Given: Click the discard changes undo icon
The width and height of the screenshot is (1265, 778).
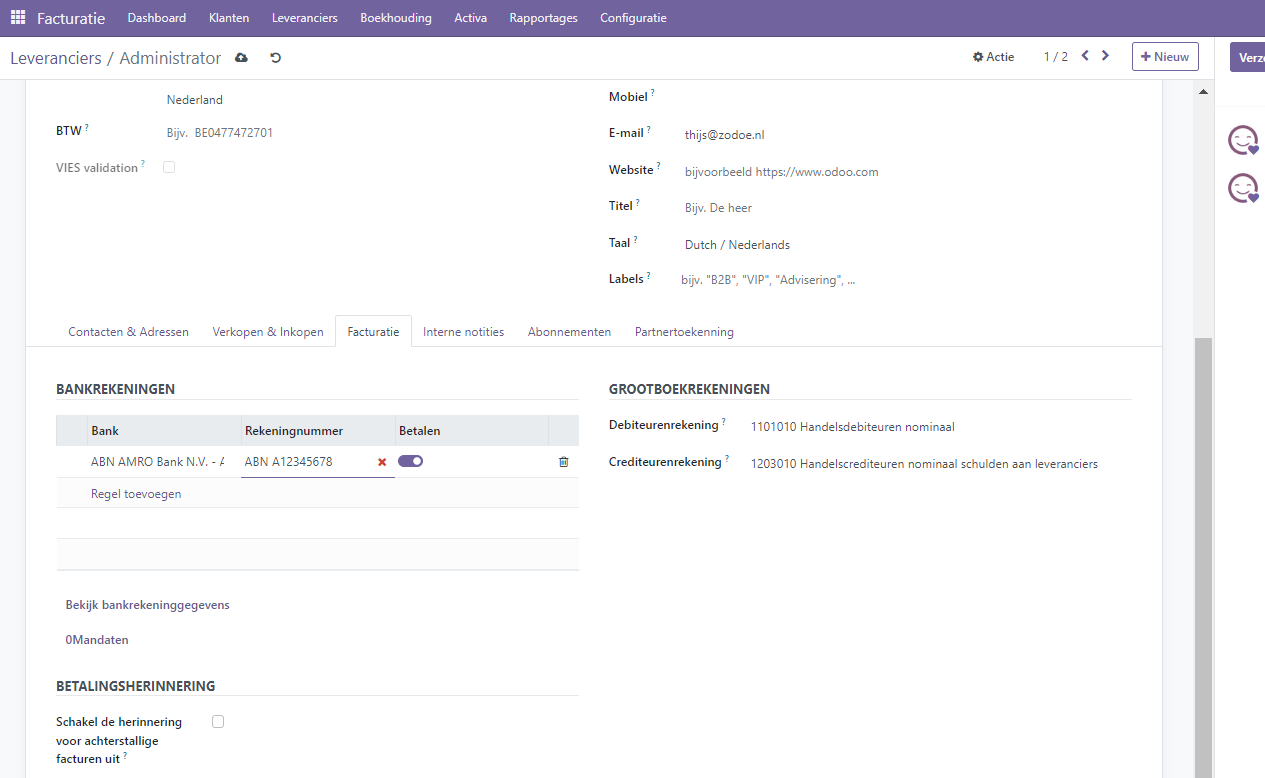Looking at the screenshot, I should 276,58.
